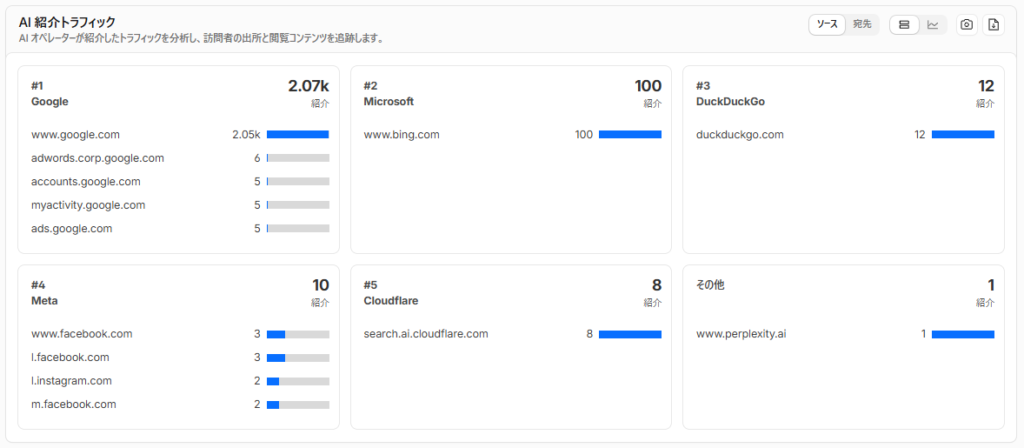Click the www.bing.com progress bar
This screenshot has height=448, width=1024.
[630, 135]
